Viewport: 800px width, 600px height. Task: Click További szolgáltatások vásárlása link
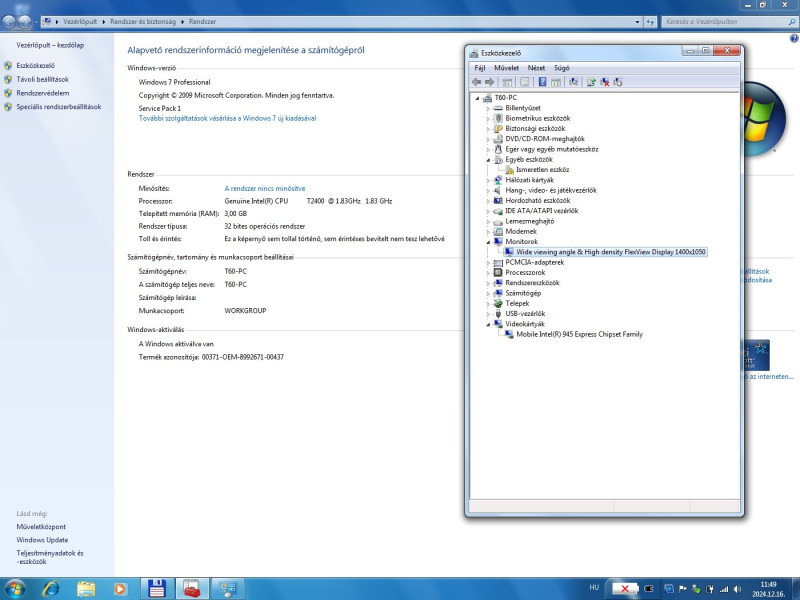pos(228,118)
